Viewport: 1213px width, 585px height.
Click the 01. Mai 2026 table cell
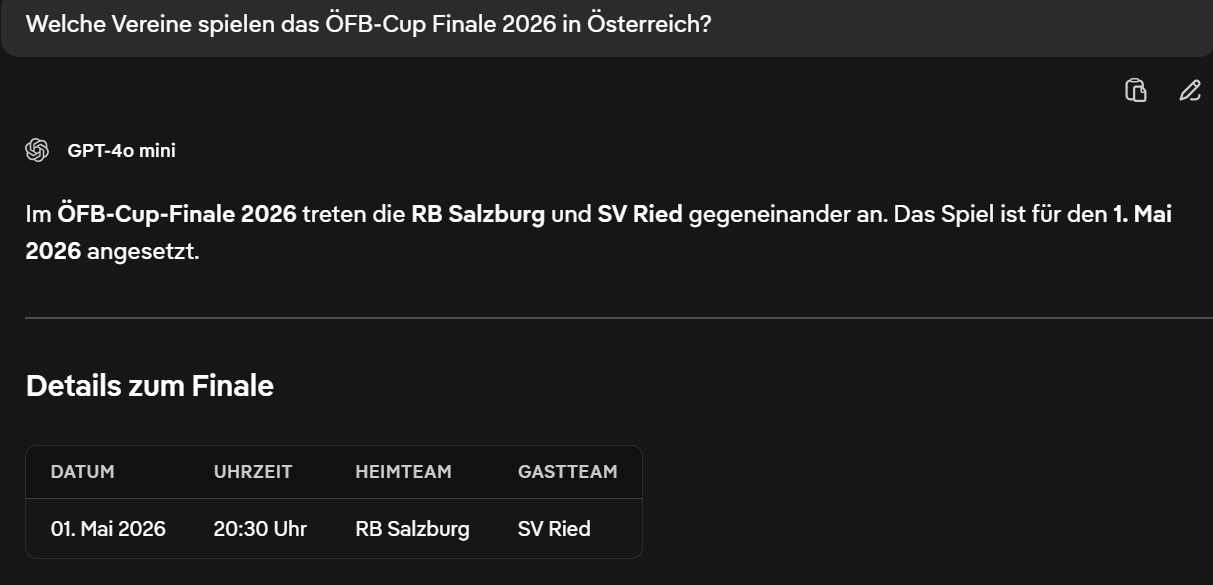(108, 529)
